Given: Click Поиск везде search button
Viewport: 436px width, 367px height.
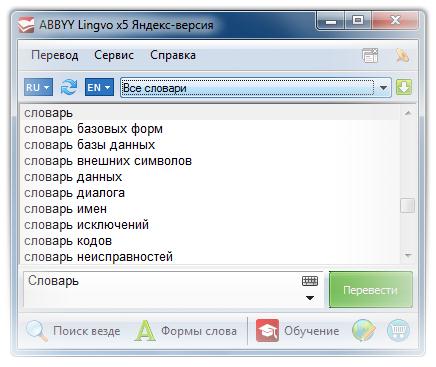Looking at the screenshot, I should coord(73,331).
